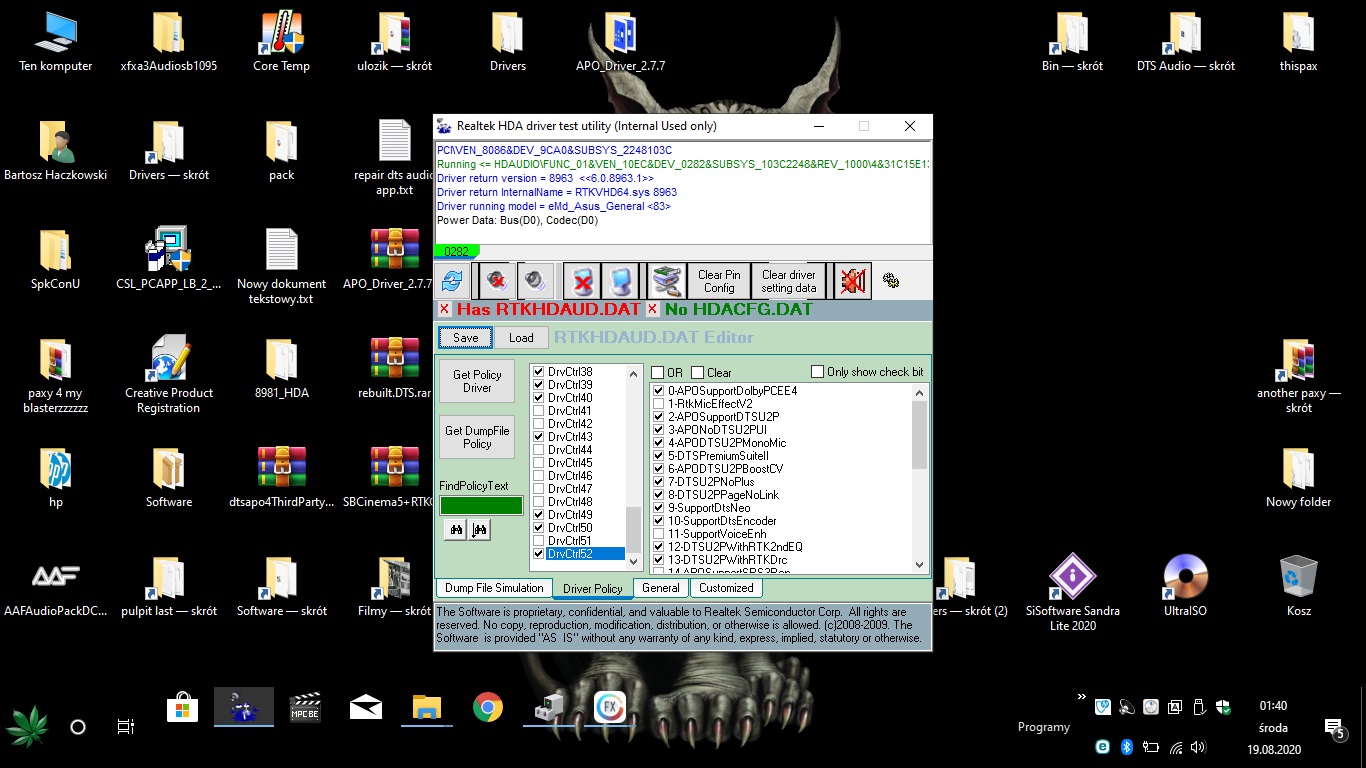Screen dimensions: 1366x768
Task: Click the red X beside No HDACFG.DAT
Action: 653,309
